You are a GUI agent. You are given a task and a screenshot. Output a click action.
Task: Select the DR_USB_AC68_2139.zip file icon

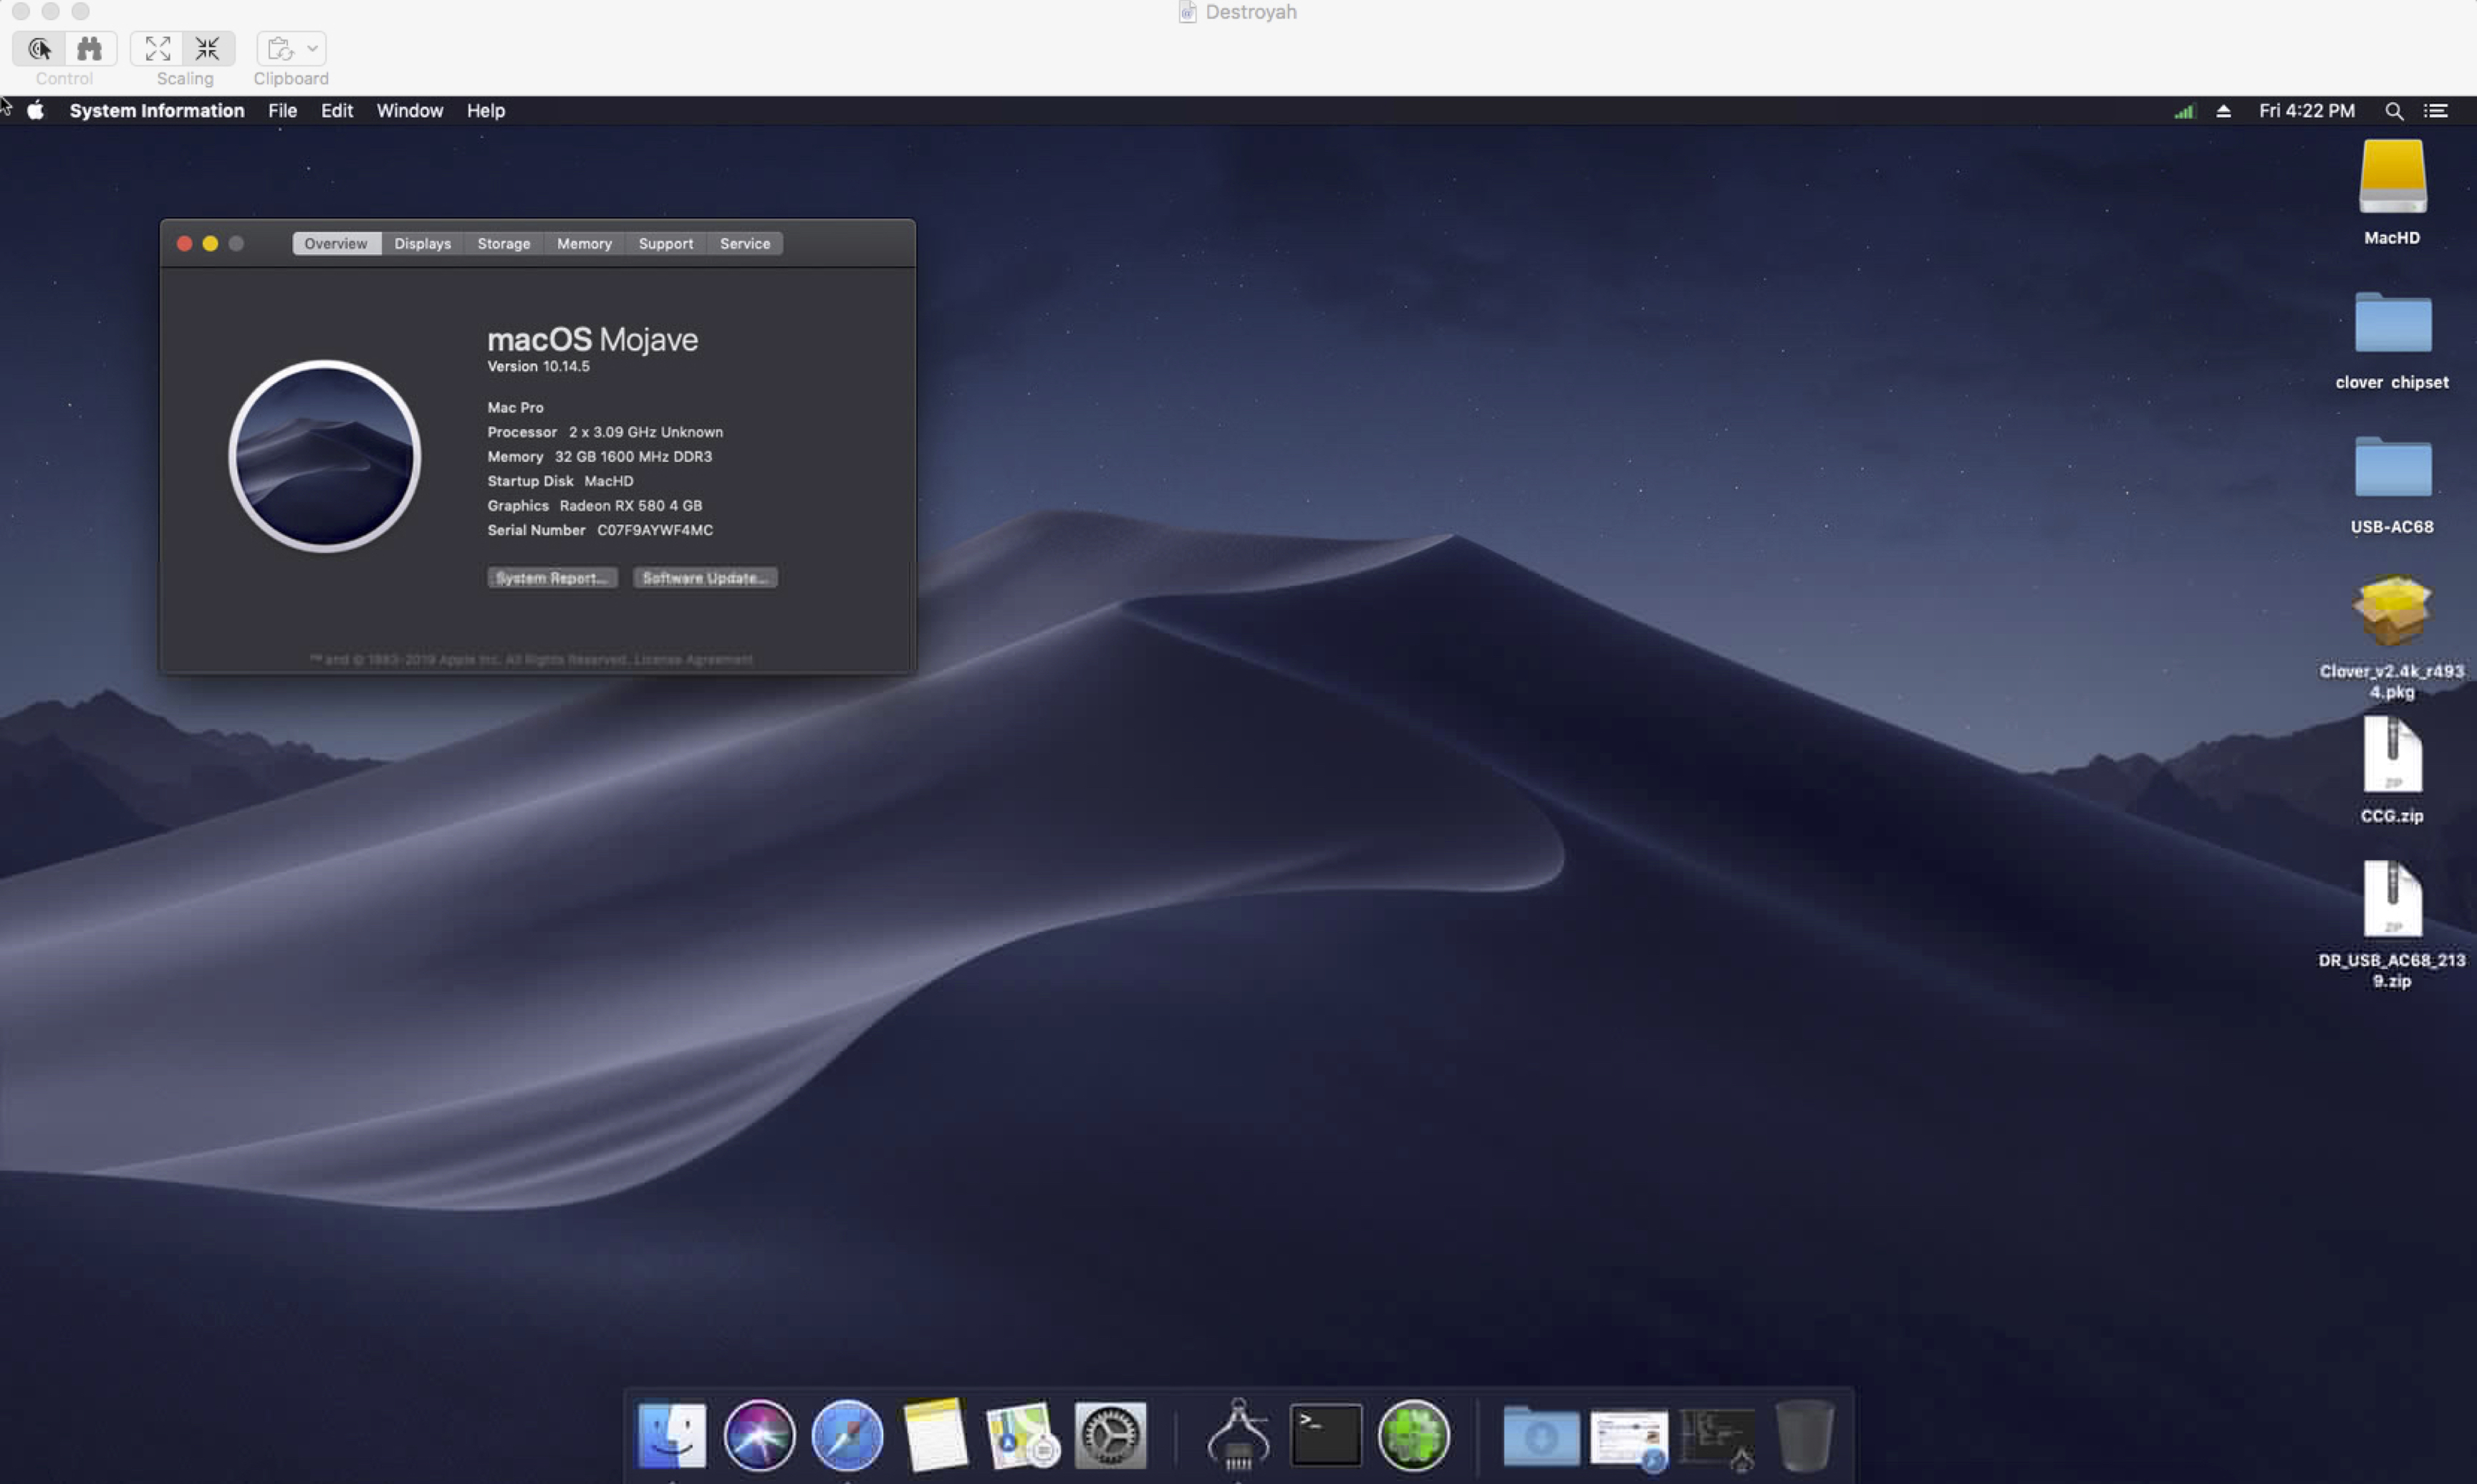[2392, 899]
